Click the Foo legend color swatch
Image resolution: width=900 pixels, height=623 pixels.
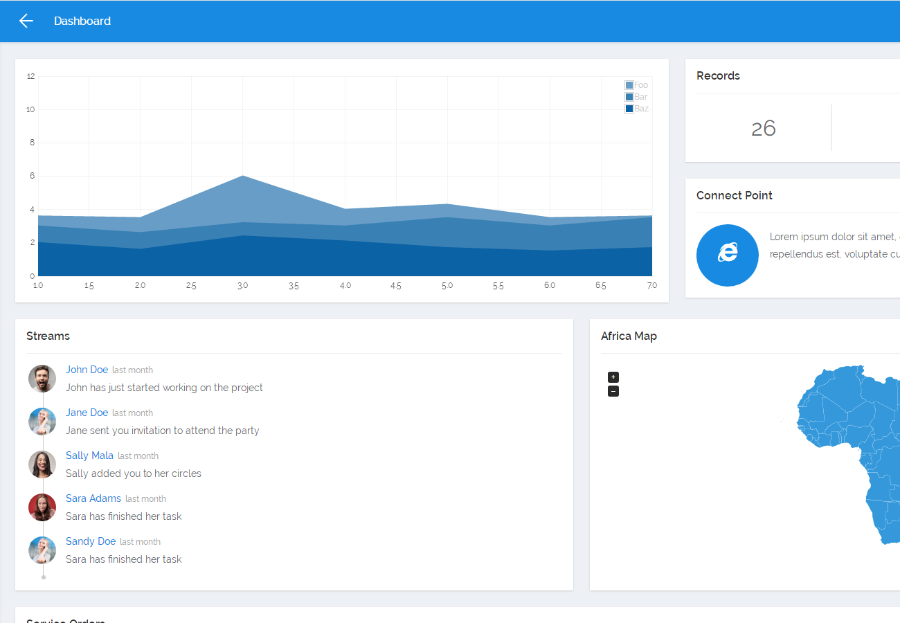[629, 85]
